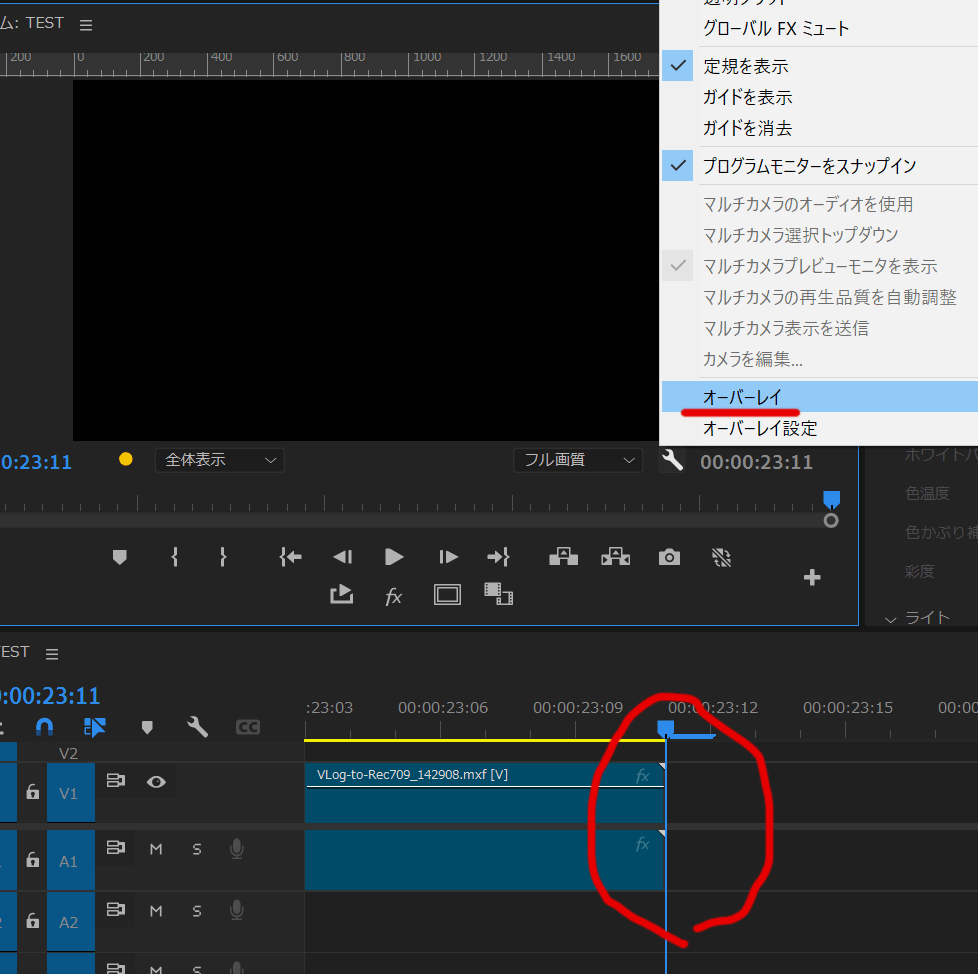Toggle Snap magnet in timeline
This screenshot has width=978, height=974.
point(44,727)
